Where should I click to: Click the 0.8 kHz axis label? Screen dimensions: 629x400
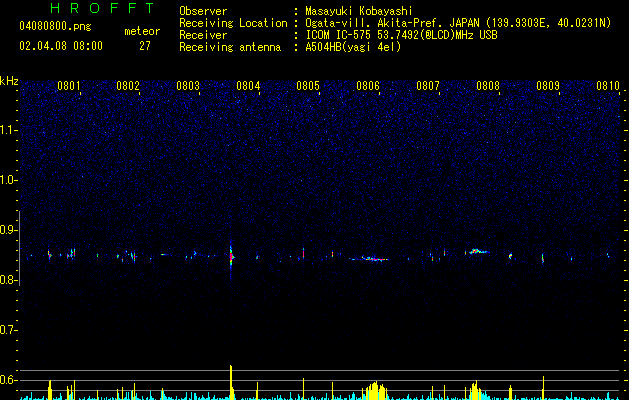(8, 280)
